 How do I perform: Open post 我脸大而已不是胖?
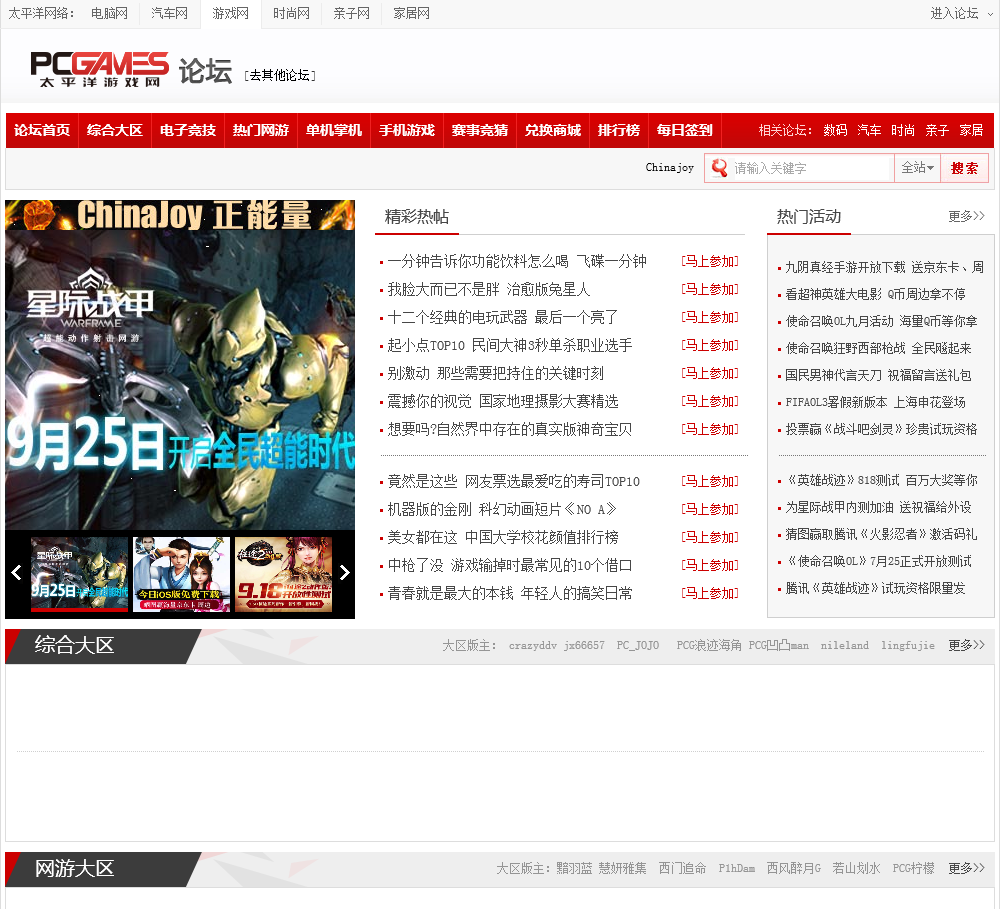point(489,289)
